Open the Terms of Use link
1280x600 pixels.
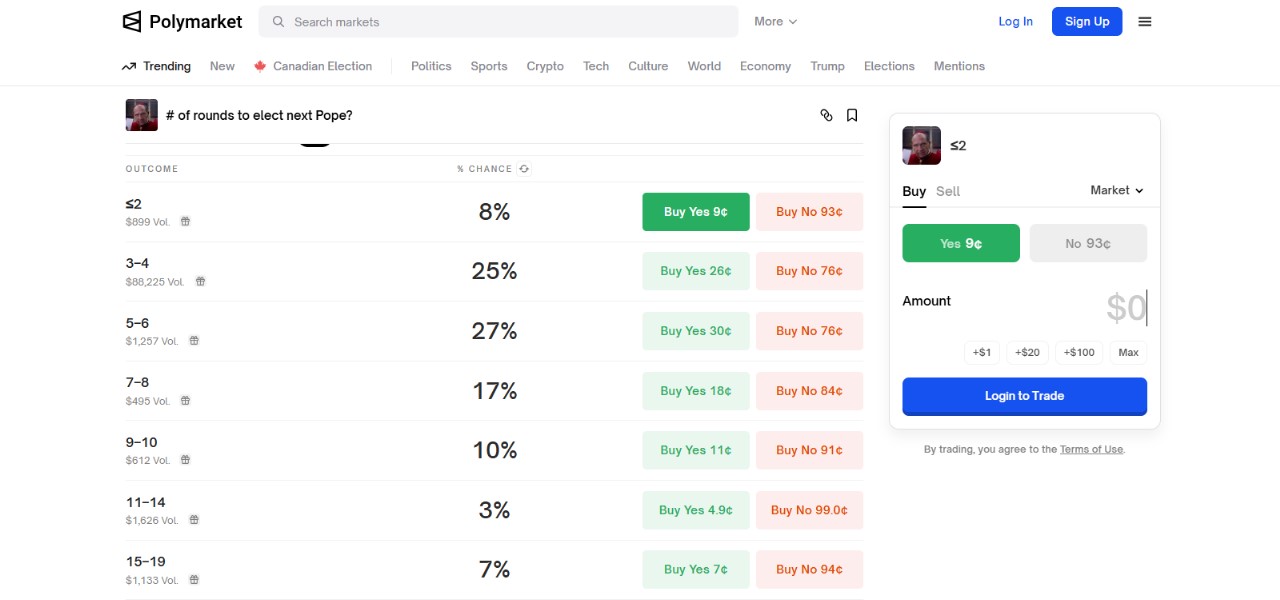coord(1091,450)
